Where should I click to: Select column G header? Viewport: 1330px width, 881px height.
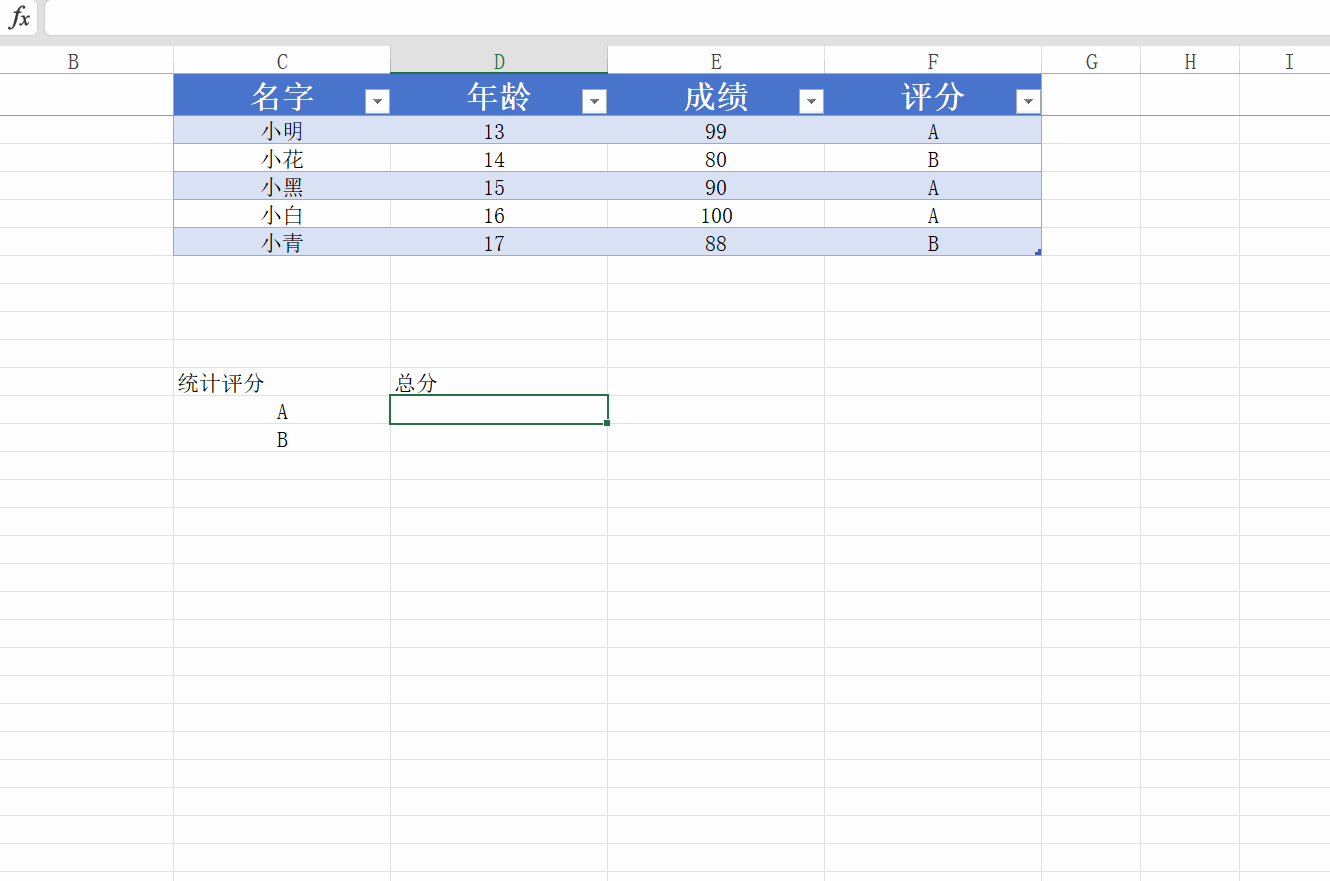[1091, 61]
